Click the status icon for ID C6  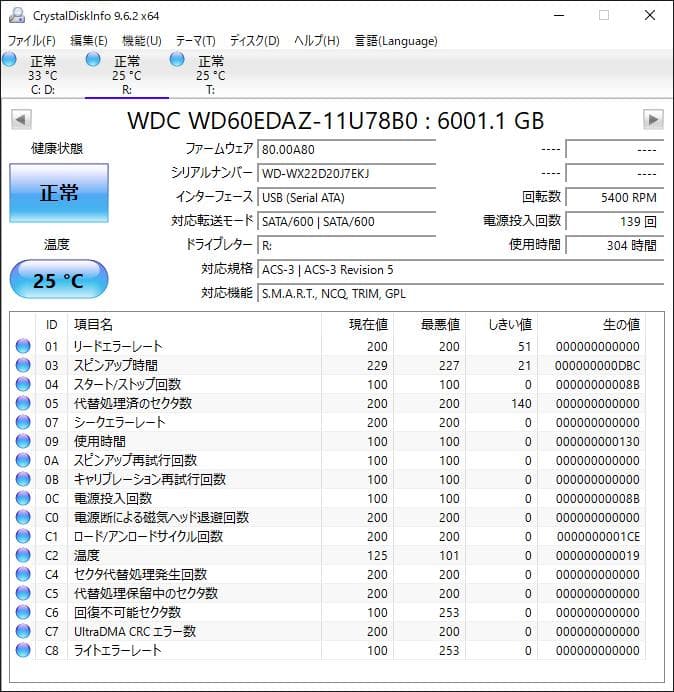23,612
